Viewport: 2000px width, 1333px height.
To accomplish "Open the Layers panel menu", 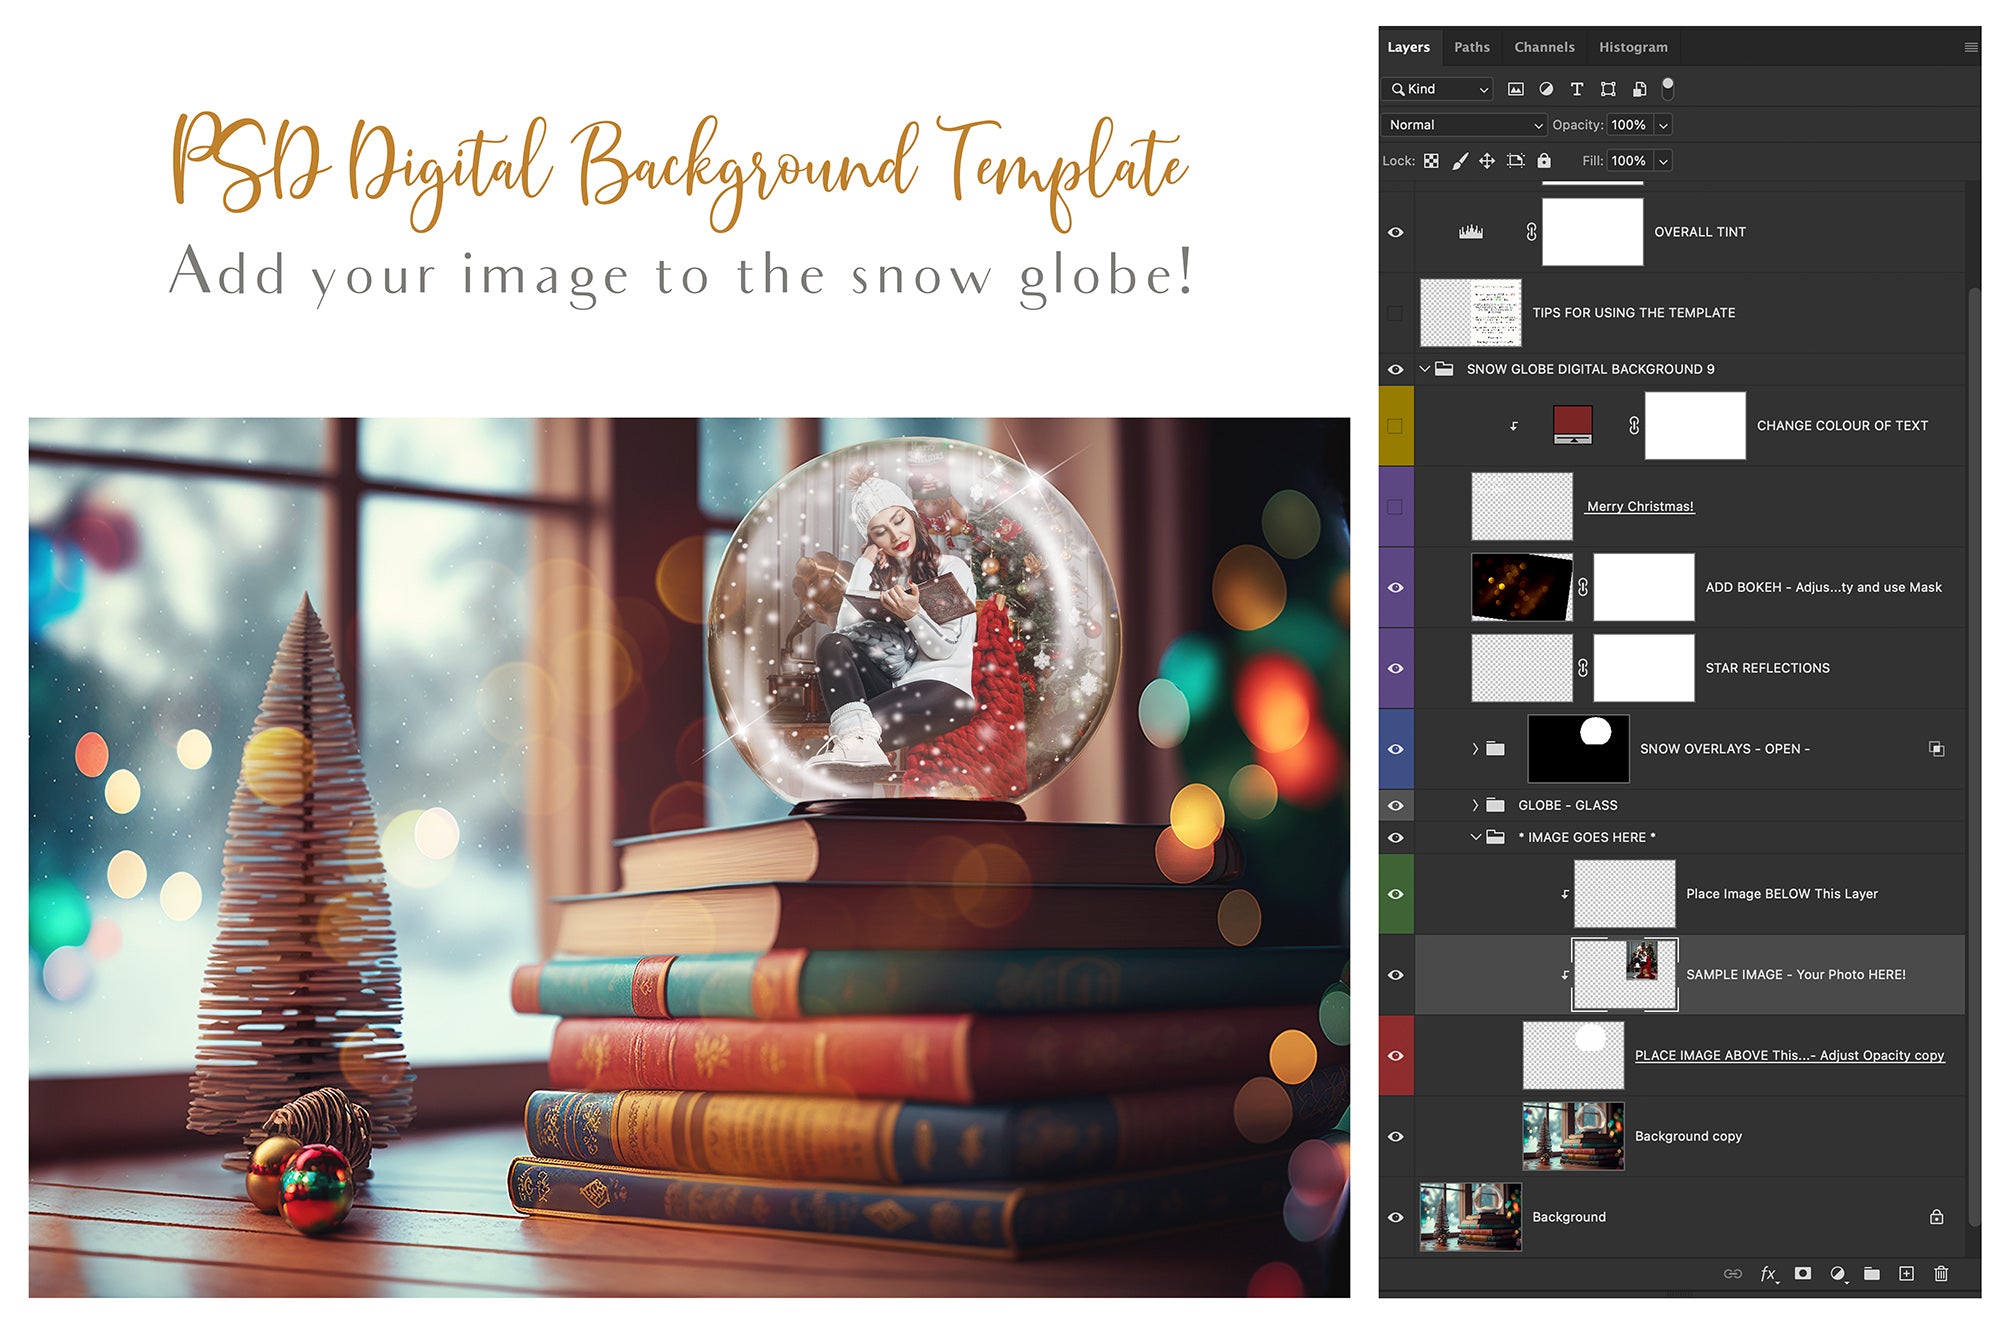I will click(x=1972, y=46).
